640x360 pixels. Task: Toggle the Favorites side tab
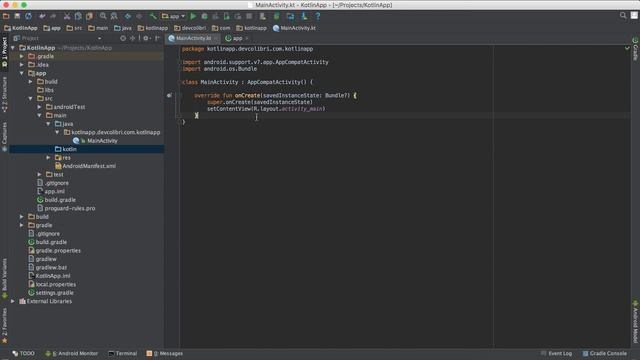click(x=4, y=325)
